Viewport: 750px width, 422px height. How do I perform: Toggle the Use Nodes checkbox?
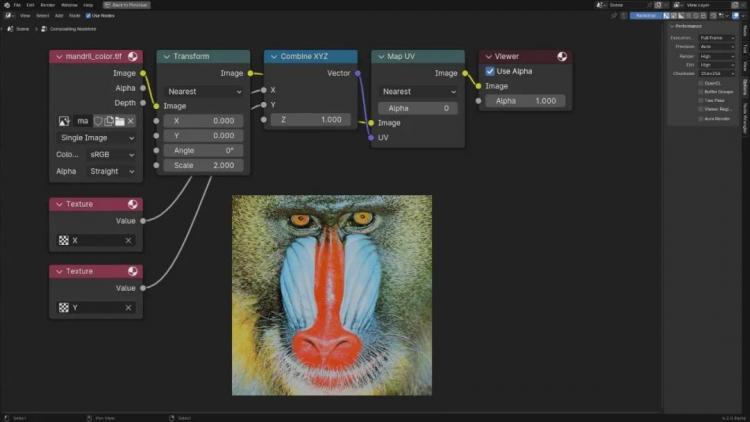pyautogui.click(x=88, y=15)
